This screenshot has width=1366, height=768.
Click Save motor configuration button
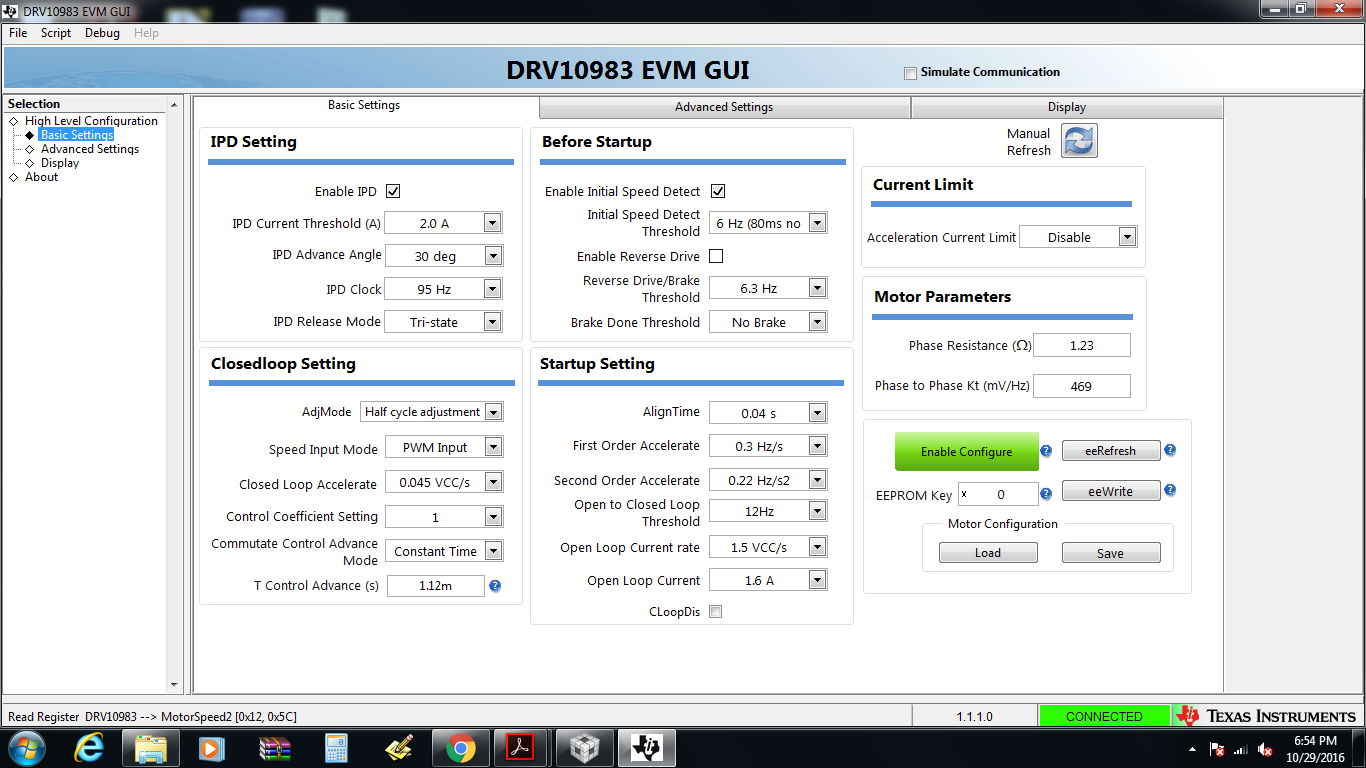[x=1111, y=553]
